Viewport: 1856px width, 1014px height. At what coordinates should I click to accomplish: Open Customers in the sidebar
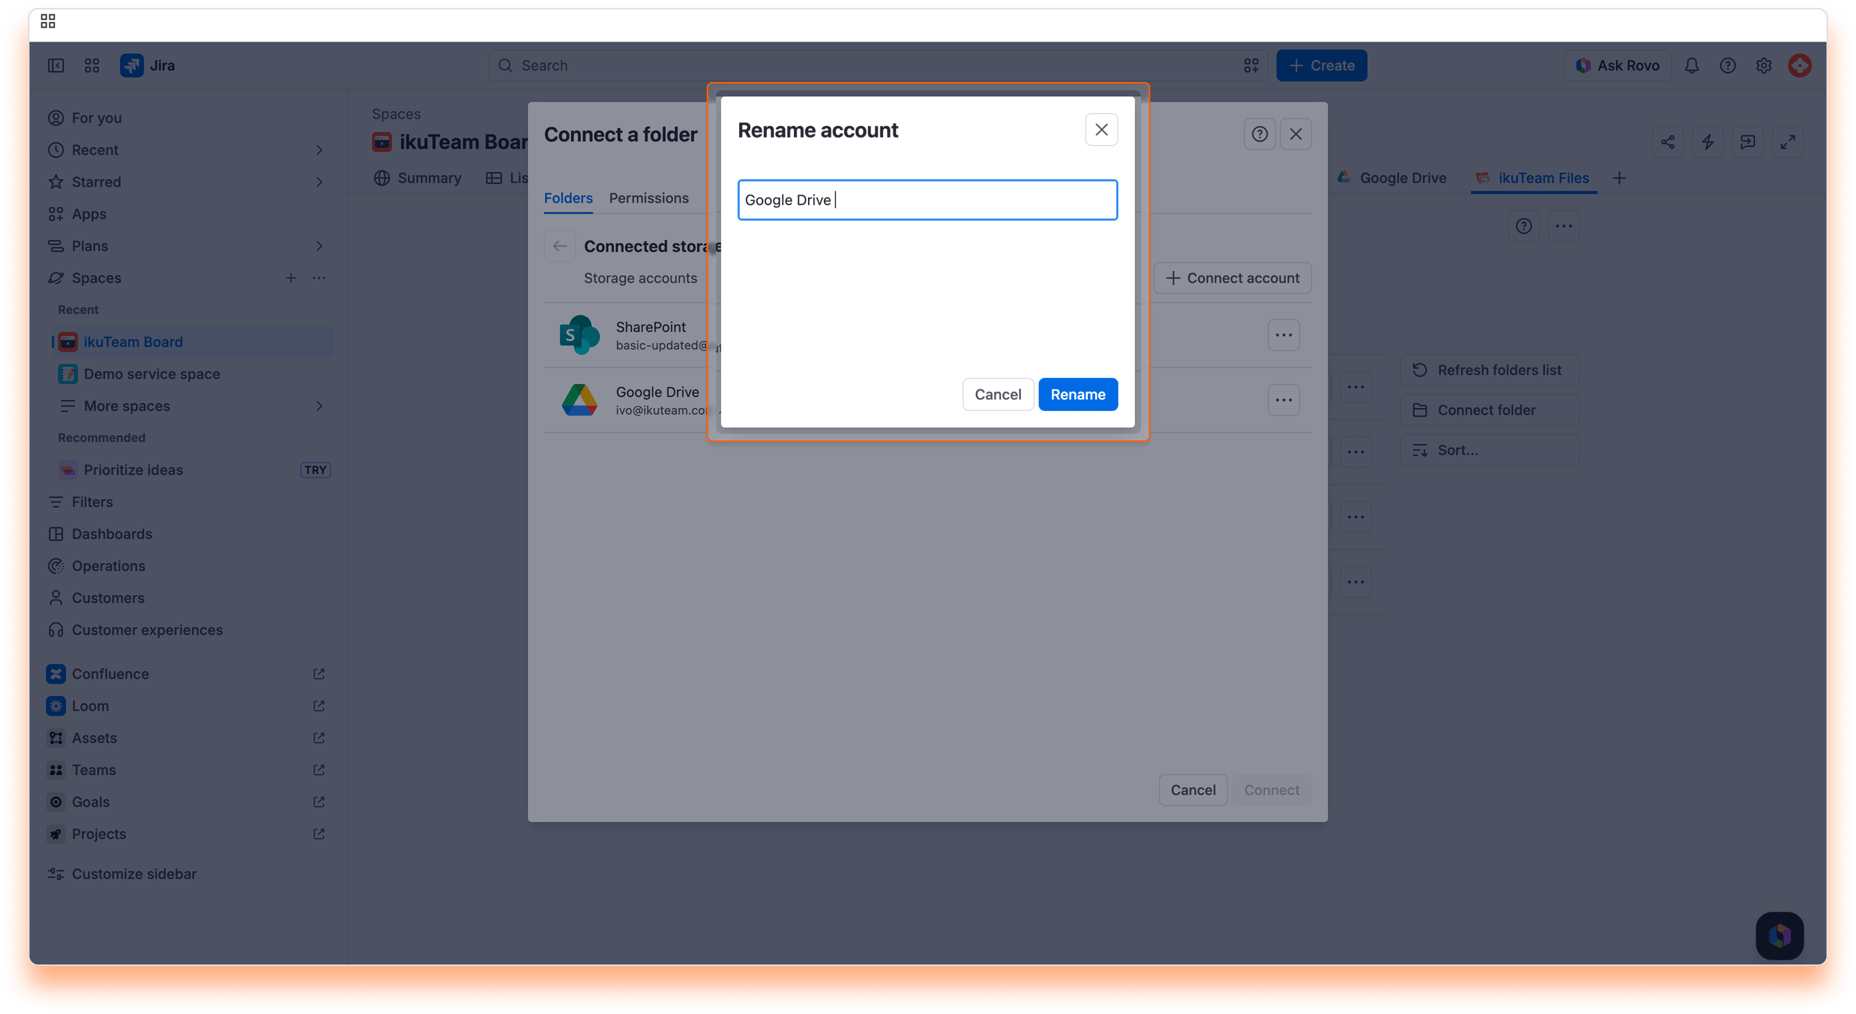[x=108, y=598]
